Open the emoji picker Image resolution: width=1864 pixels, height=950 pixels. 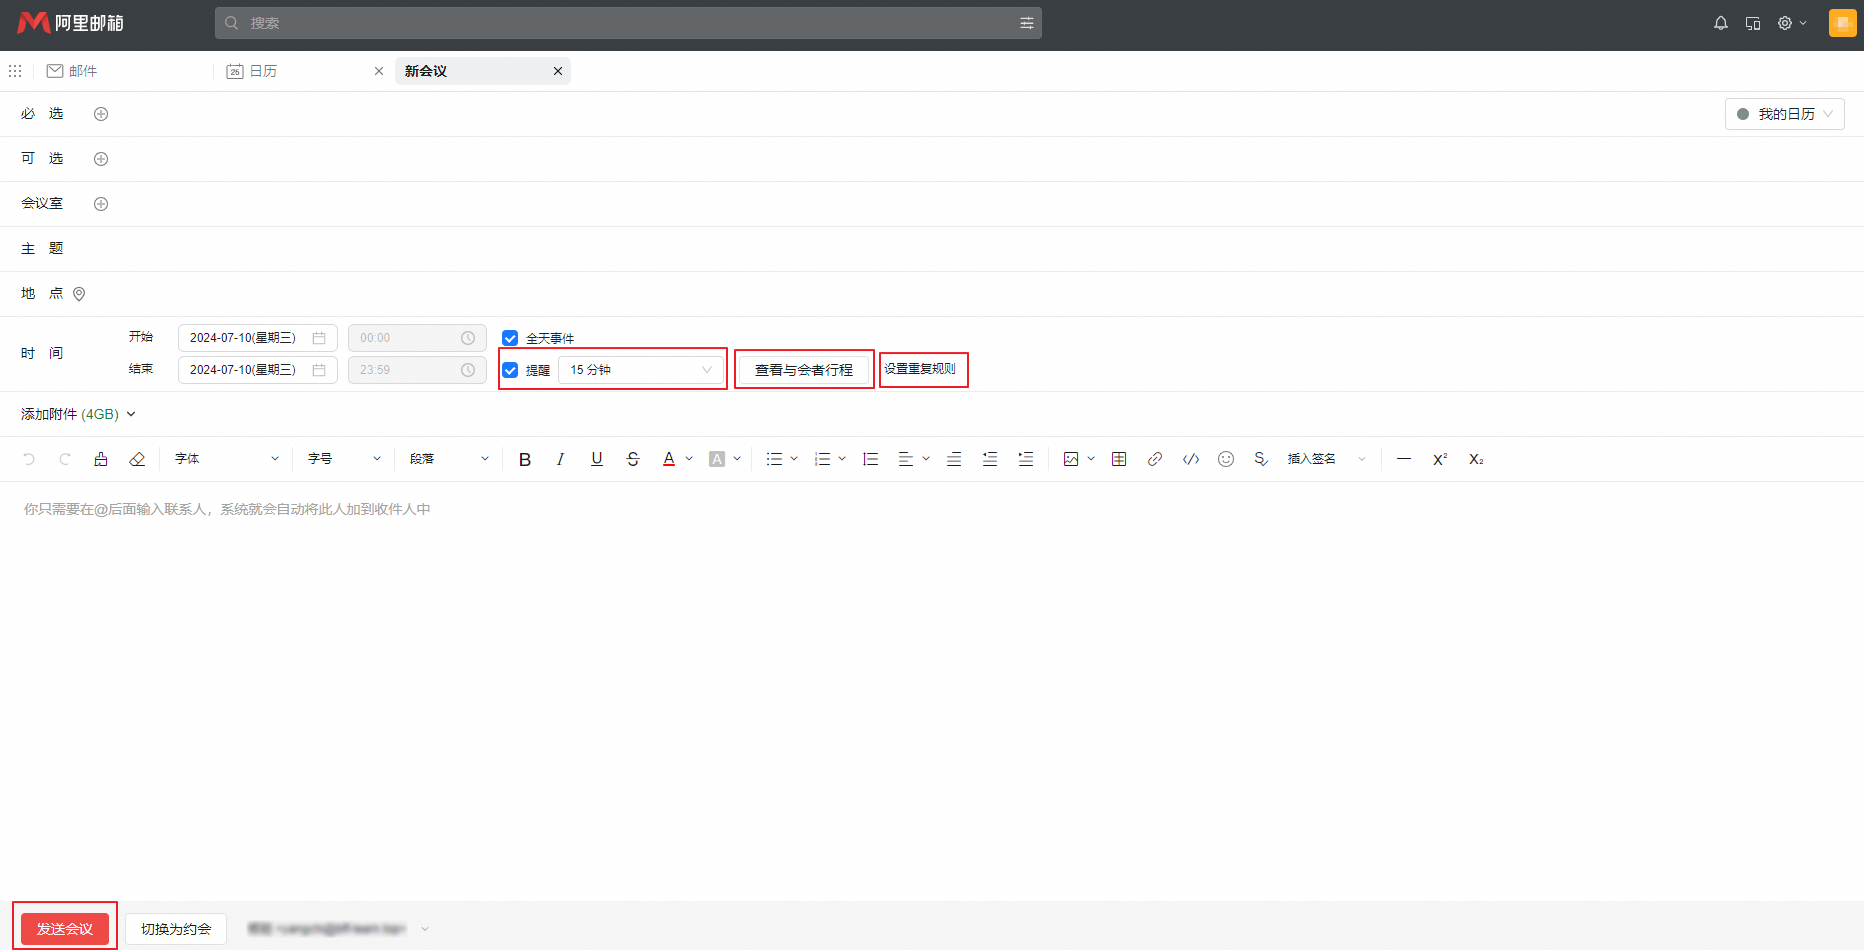(1226, 459)
